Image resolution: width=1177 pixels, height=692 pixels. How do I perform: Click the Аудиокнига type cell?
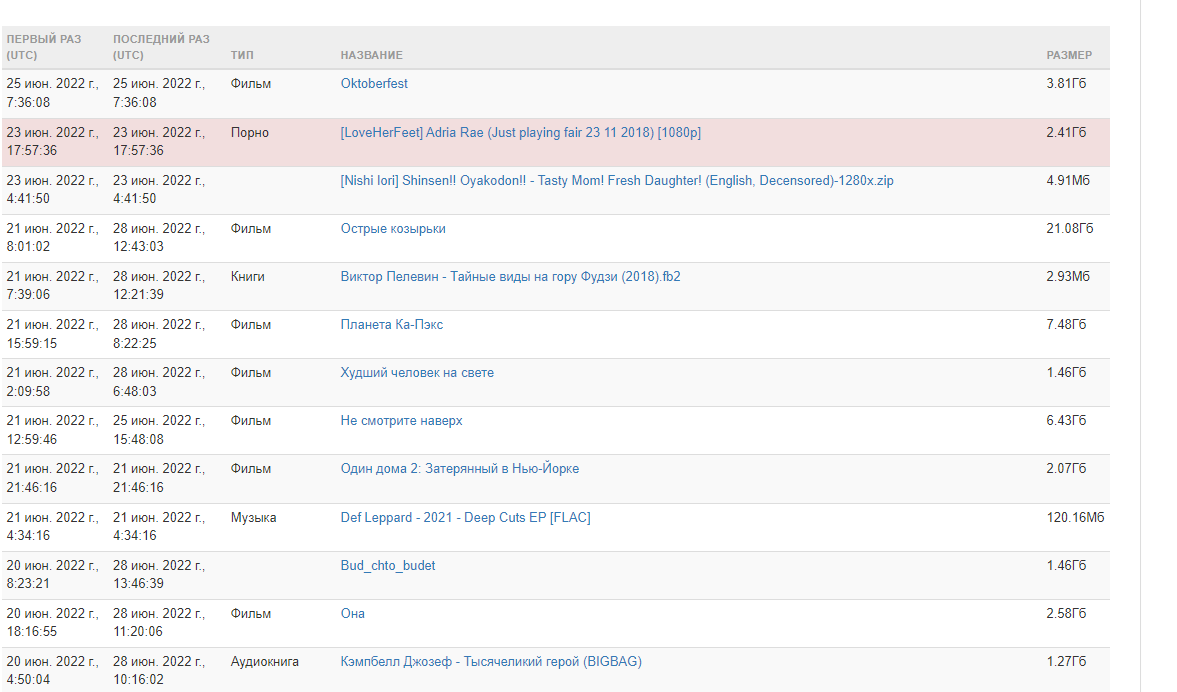click(x=265, y=661)
